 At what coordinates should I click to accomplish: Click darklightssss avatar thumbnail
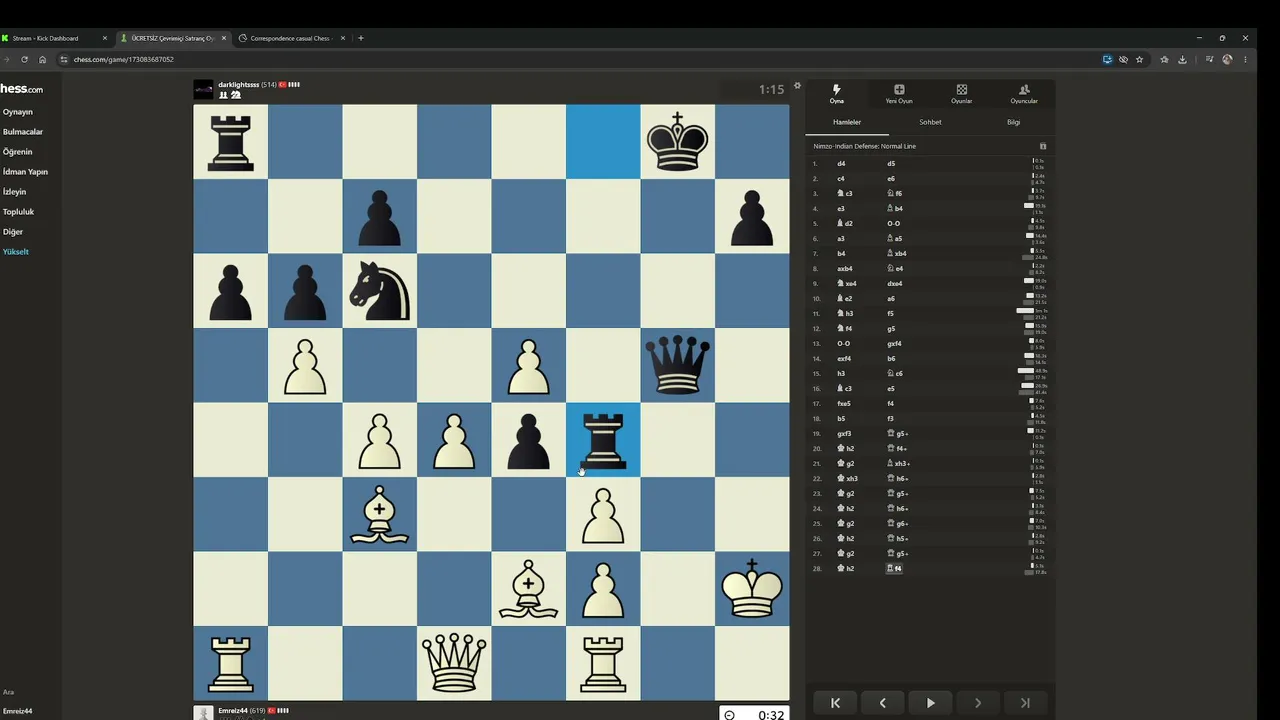click(x=204, y=90)
